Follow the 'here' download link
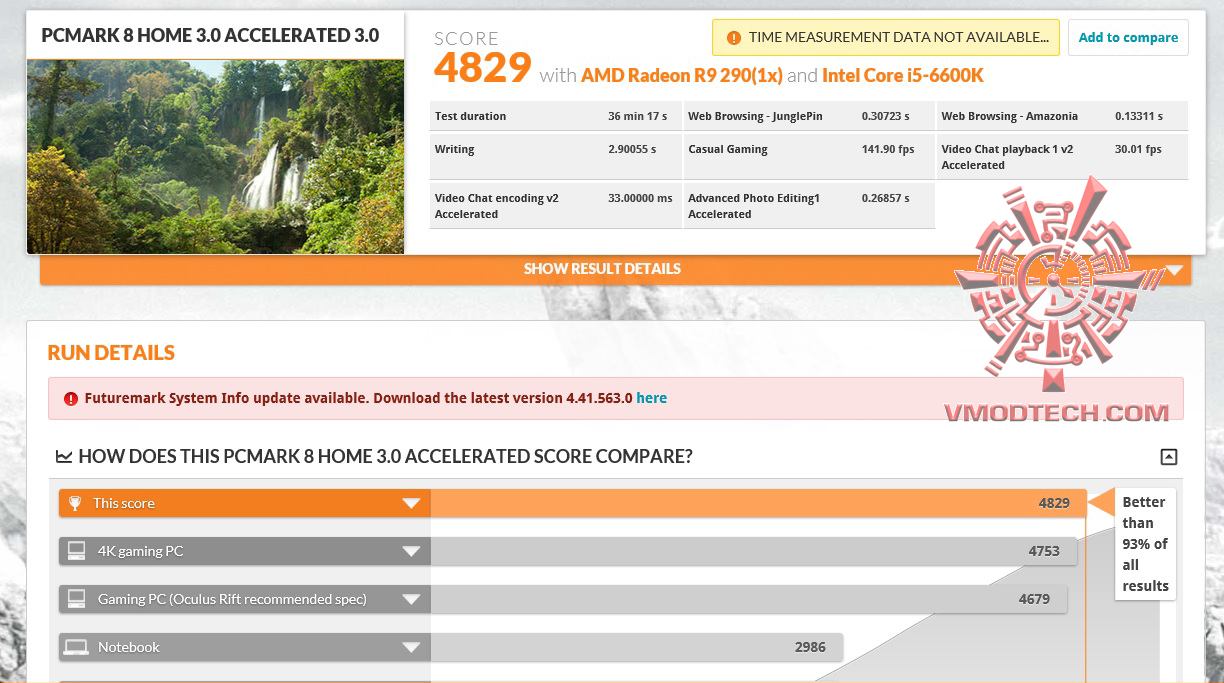Viewport: 1224px width, 683px height. coord(651,398)
